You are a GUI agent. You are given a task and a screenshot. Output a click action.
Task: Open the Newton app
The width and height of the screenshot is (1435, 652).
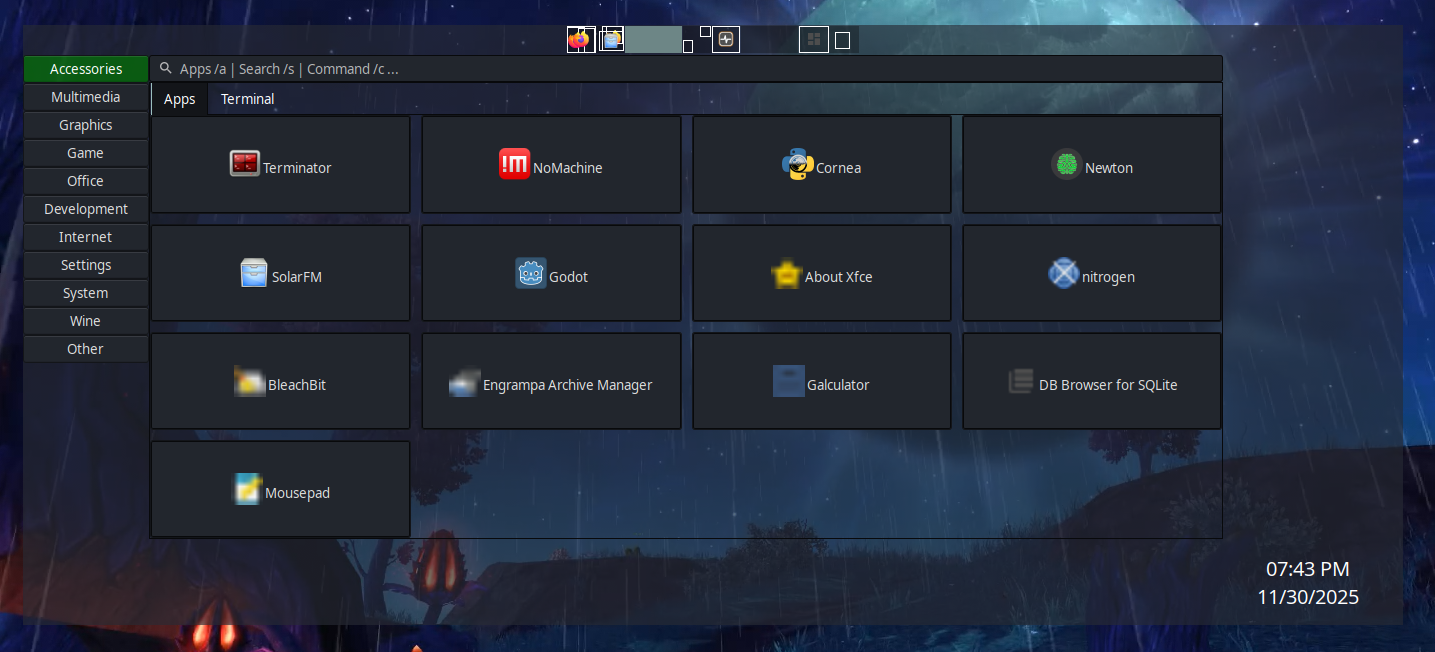[x=1091, y=164]
